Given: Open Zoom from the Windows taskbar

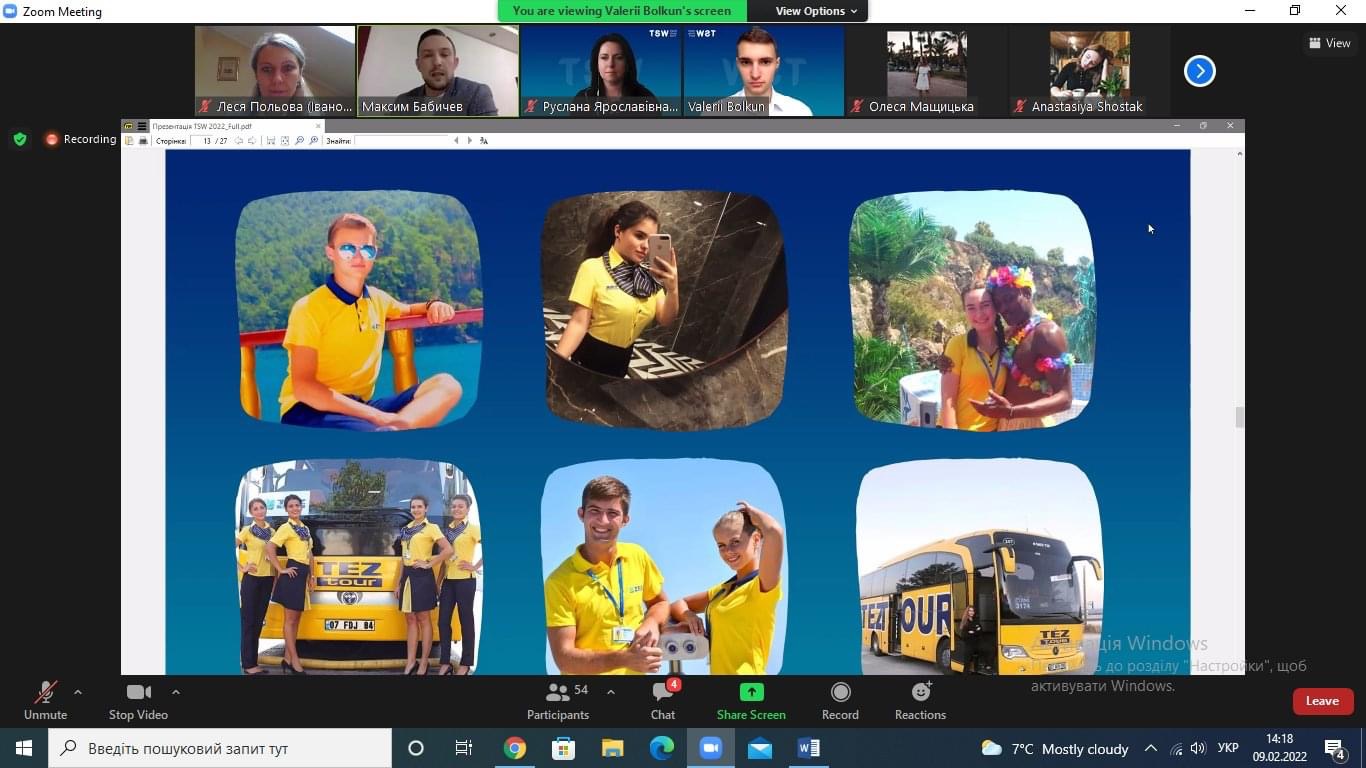Looking at the screenshot, I should pyautogui.click(x=711, y=748).
